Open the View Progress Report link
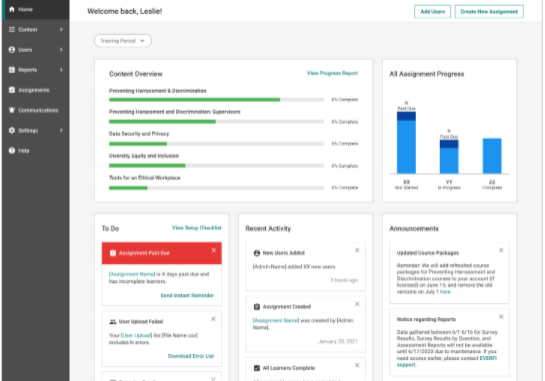Image resolution: width=545 pixels, height=381 pixels. tap(332, 73)
